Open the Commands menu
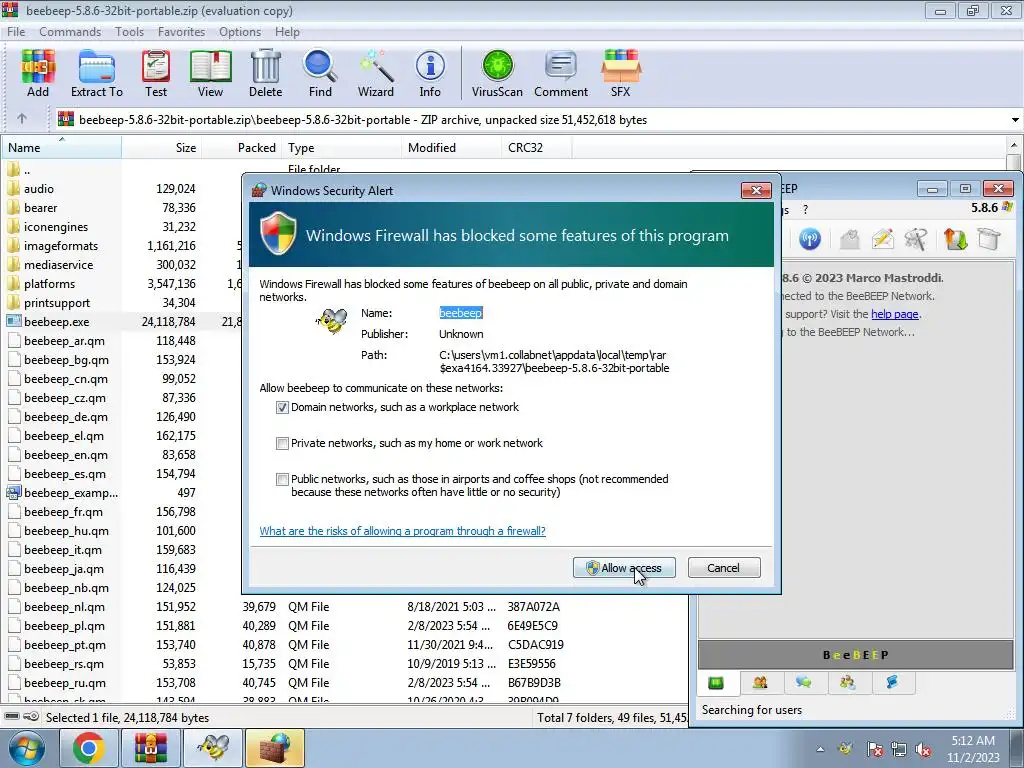 (x=70, y=31)
